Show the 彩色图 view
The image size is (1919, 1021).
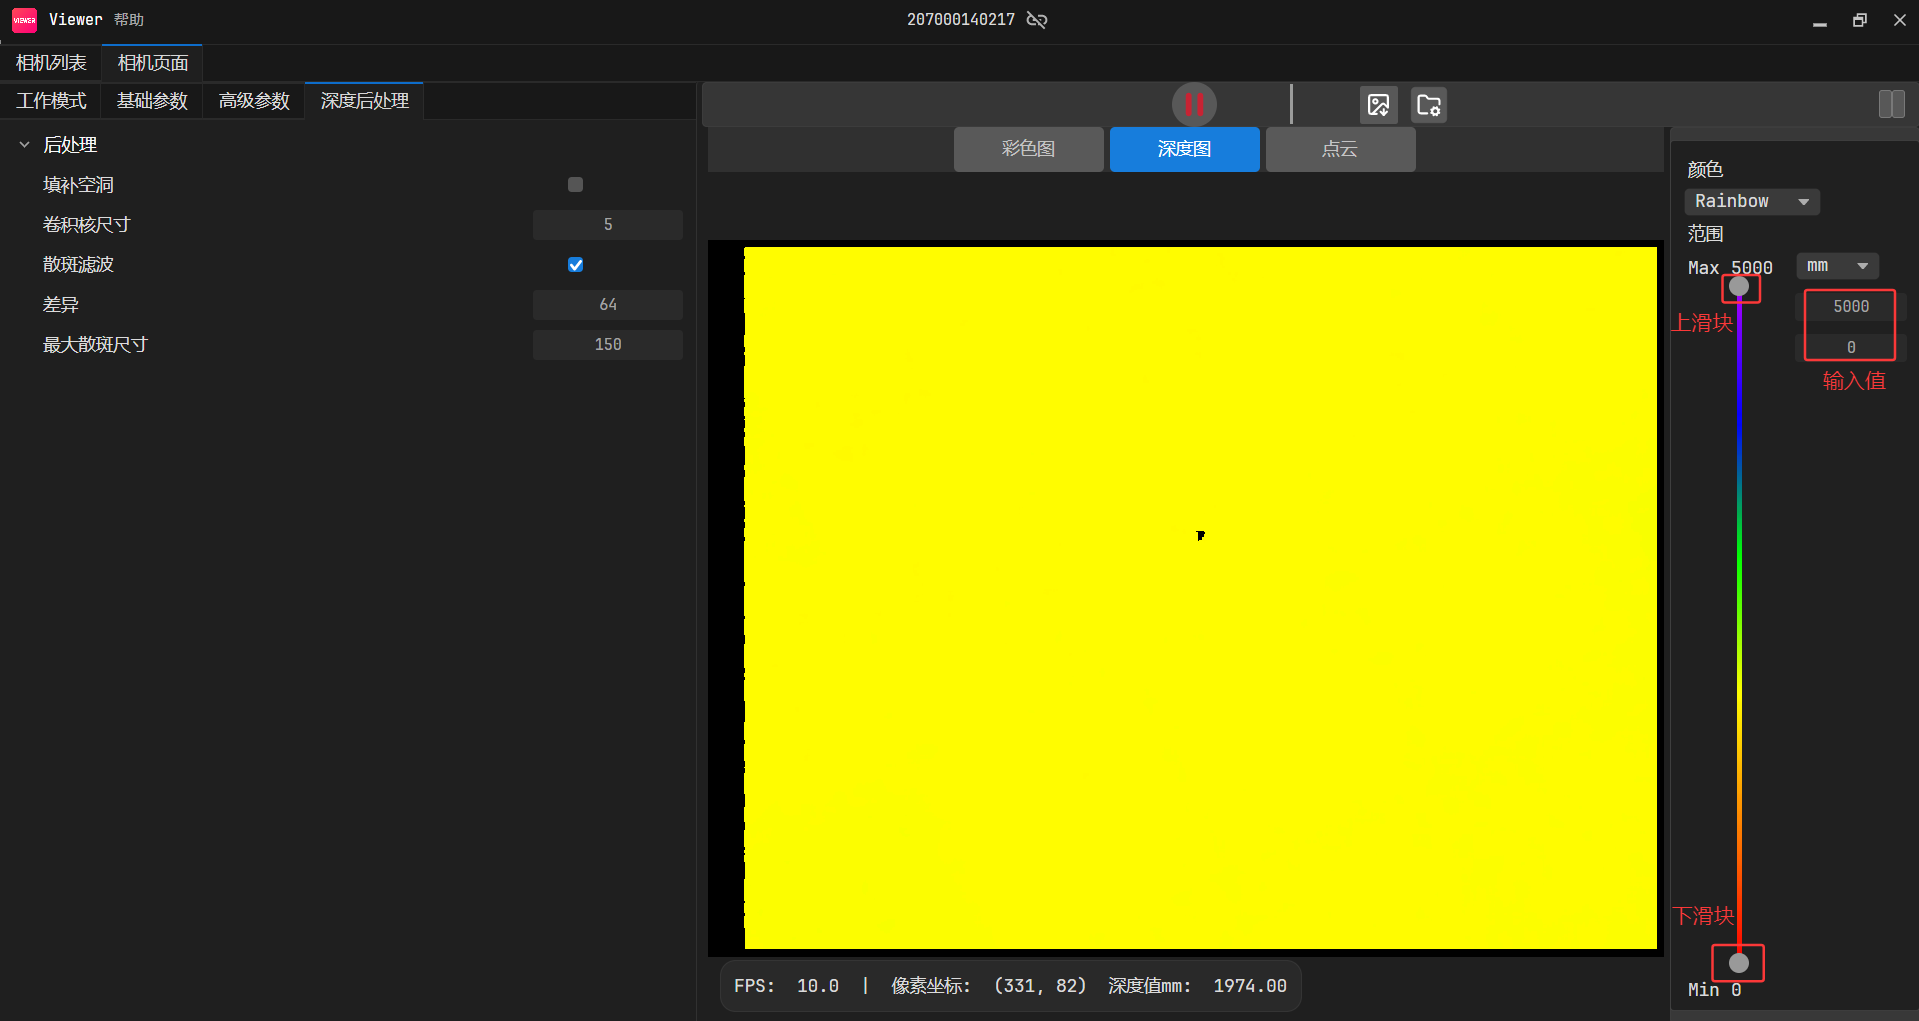pos(1029,149)
